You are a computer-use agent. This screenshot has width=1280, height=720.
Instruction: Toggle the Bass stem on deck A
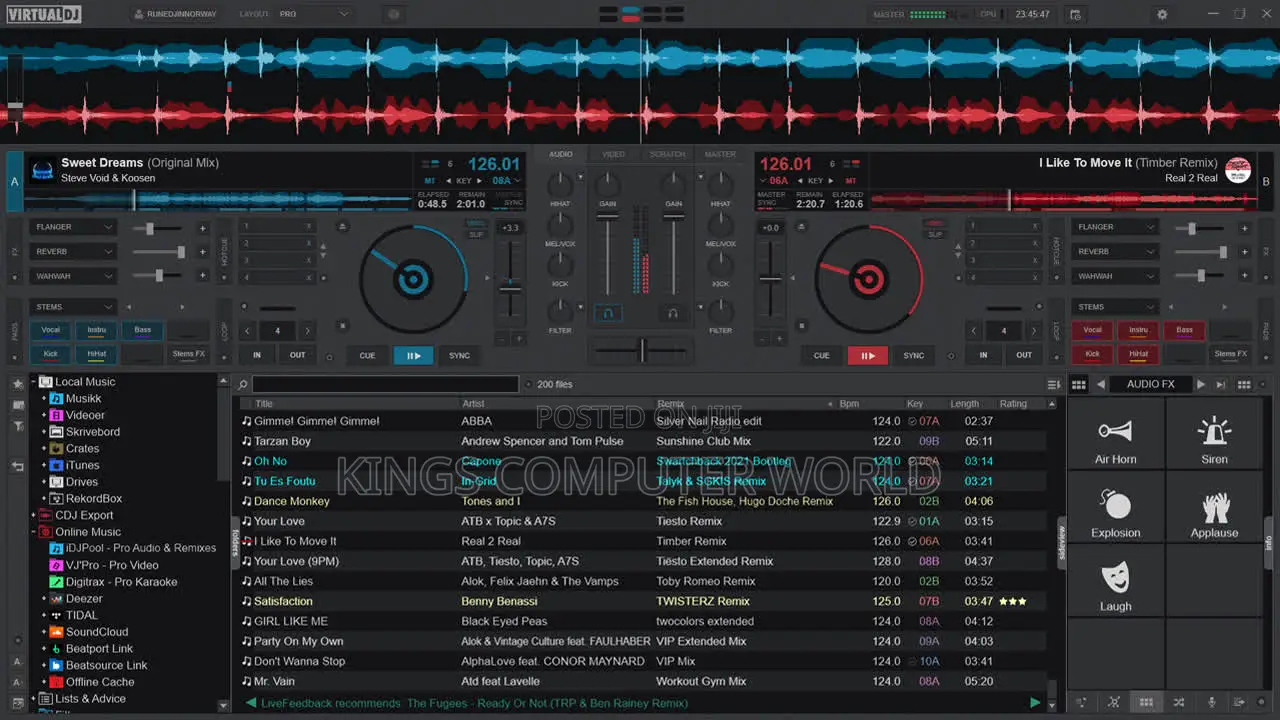[x=143, y=330]
